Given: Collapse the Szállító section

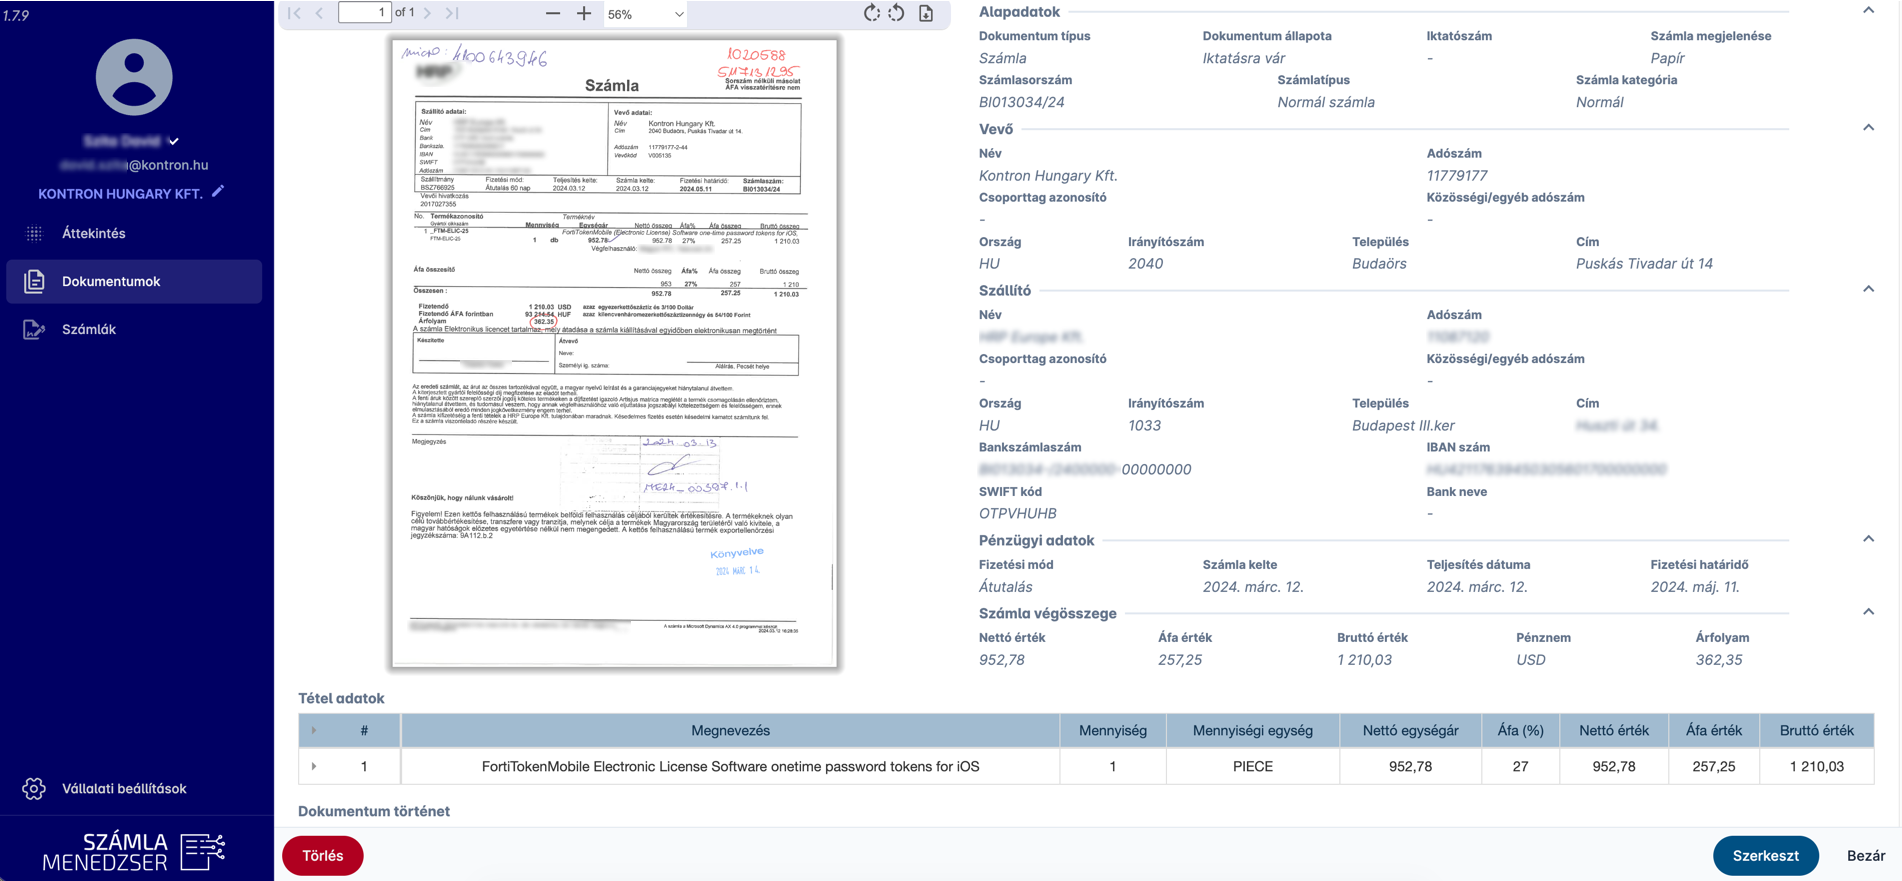Looking at the screenshot, I should click(x=1868, y=290).
